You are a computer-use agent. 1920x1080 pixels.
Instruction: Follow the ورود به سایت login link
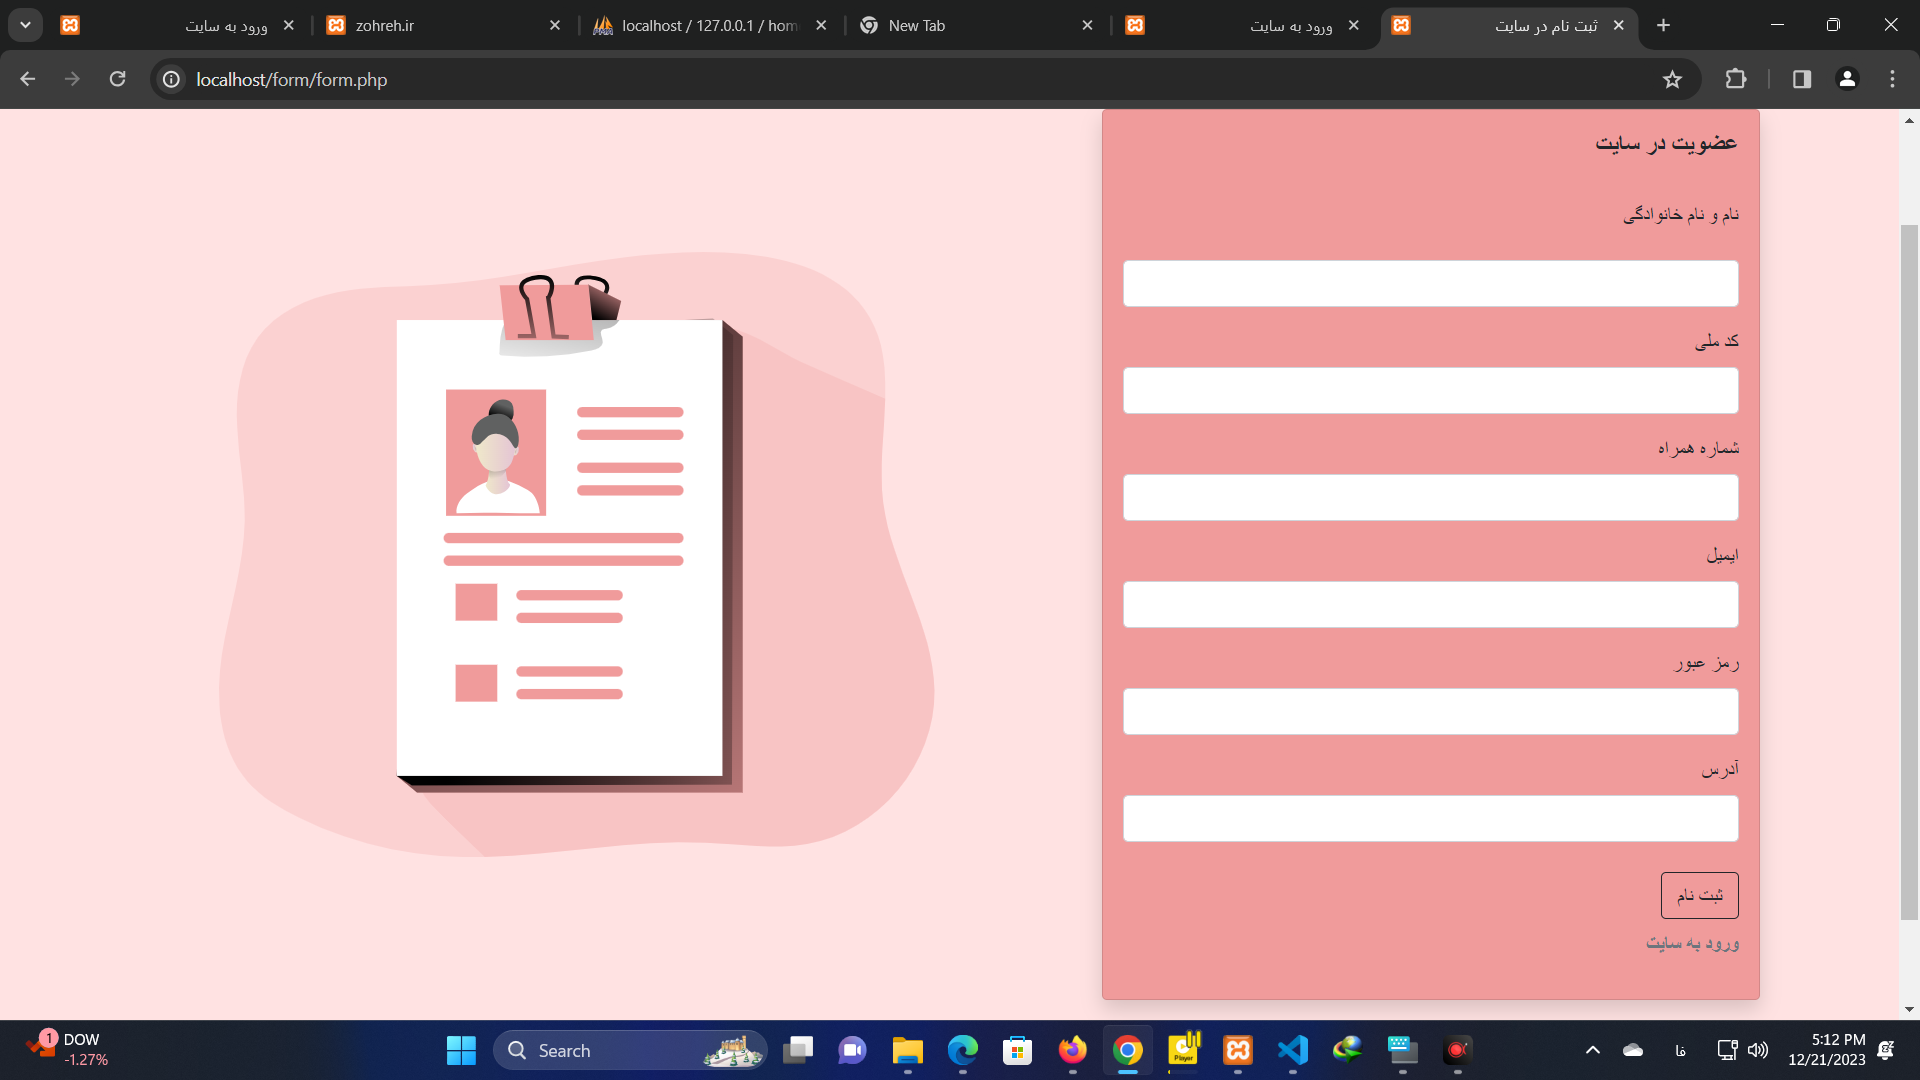[1692, 943]
